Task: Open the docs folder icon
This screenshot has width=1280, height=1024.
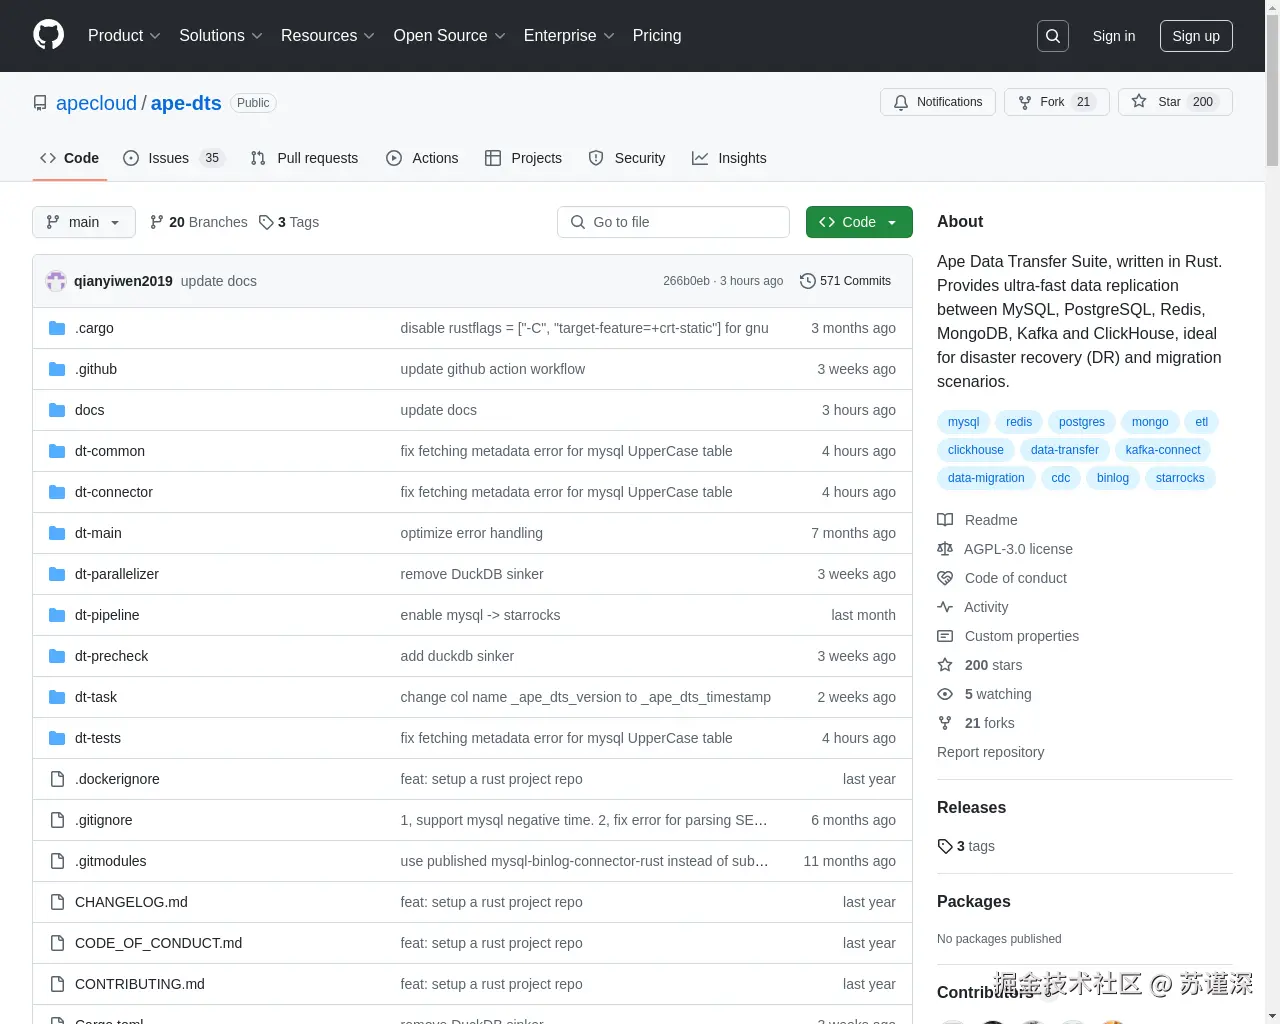Action: click(x=56, y=409)
